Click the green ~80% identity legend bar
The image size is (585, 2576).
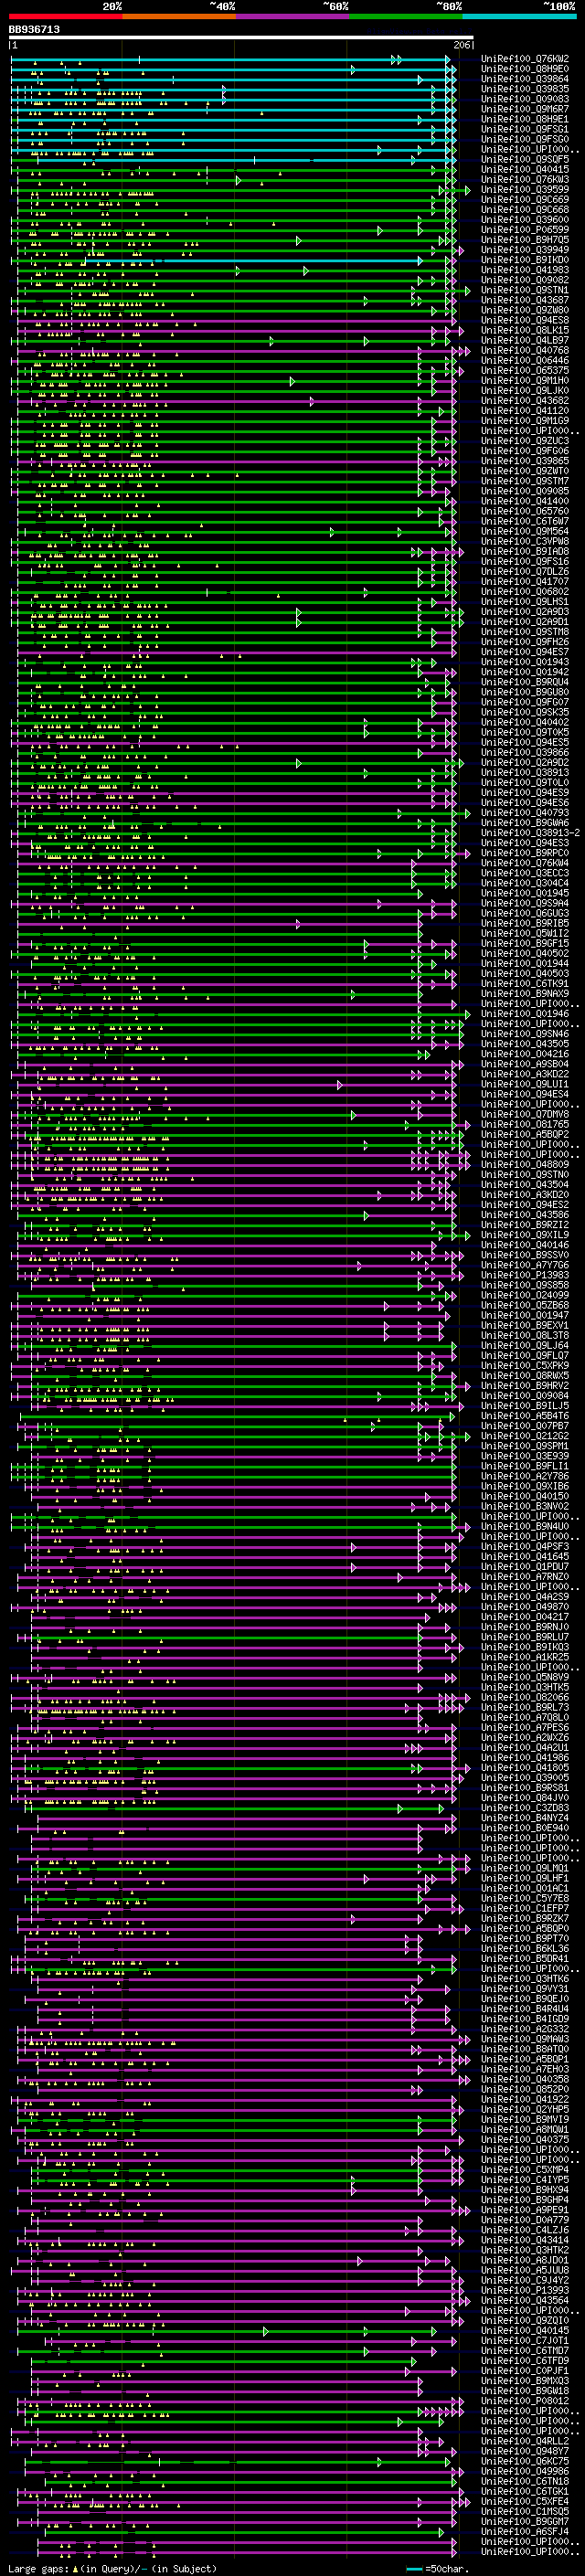coord(406,16)
